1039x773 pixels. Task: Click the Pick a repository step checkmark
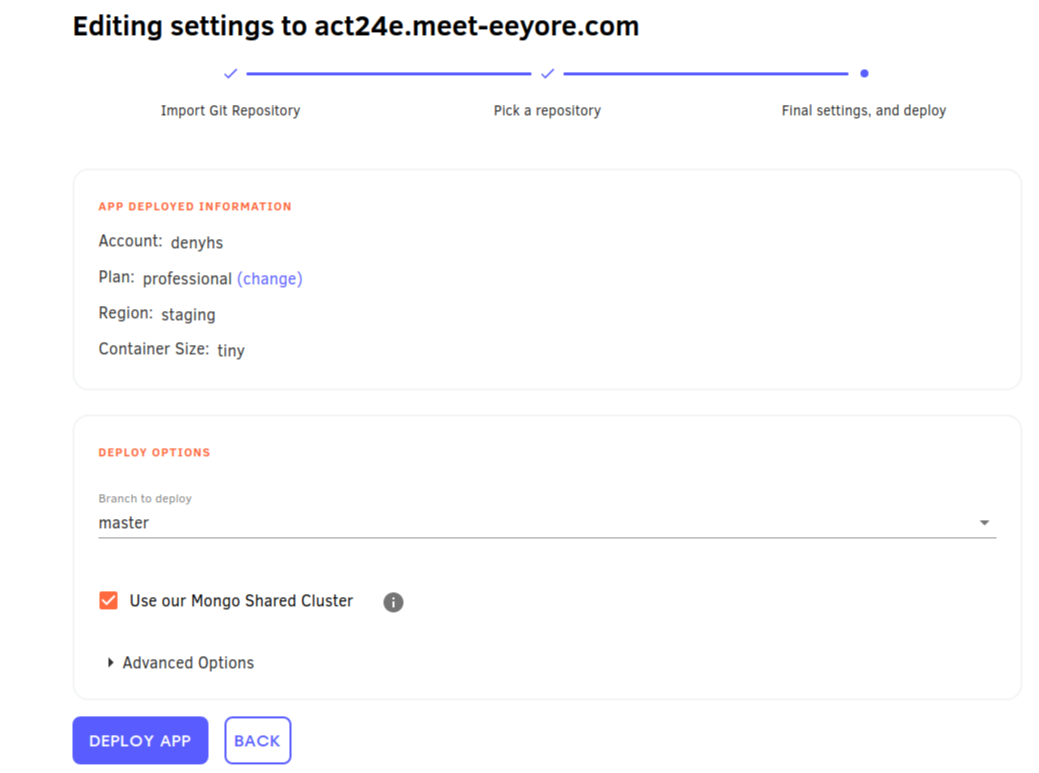tap(547, 74)
